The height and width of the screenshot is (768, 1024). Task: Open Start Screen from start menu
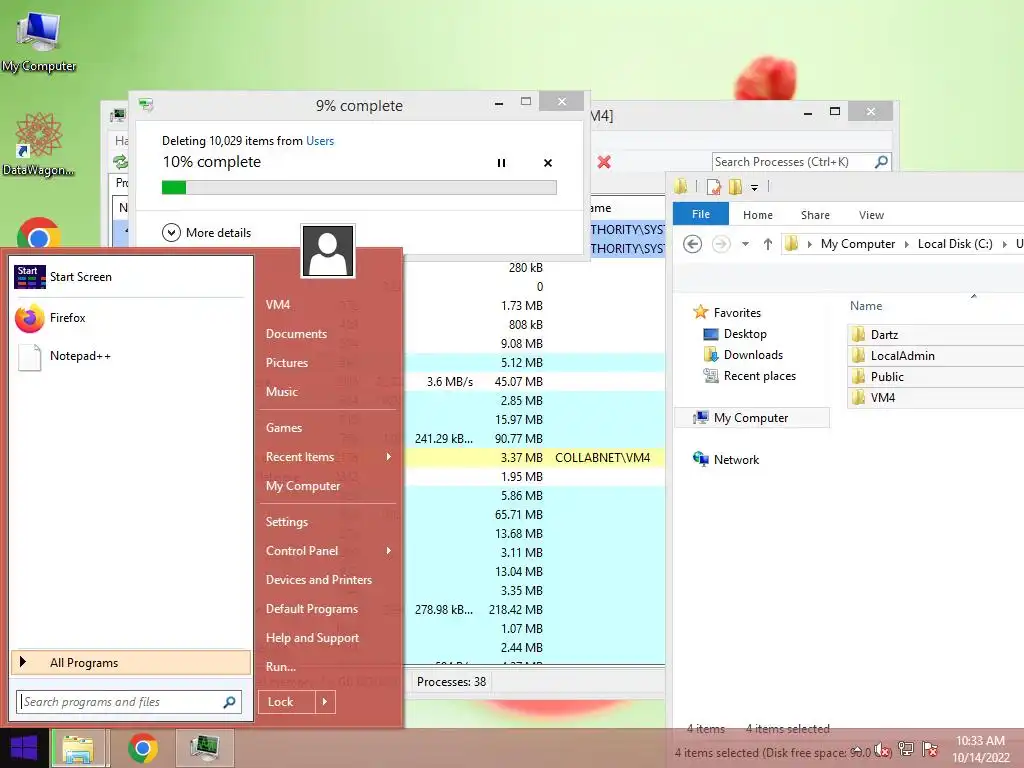tap(129, 277)
